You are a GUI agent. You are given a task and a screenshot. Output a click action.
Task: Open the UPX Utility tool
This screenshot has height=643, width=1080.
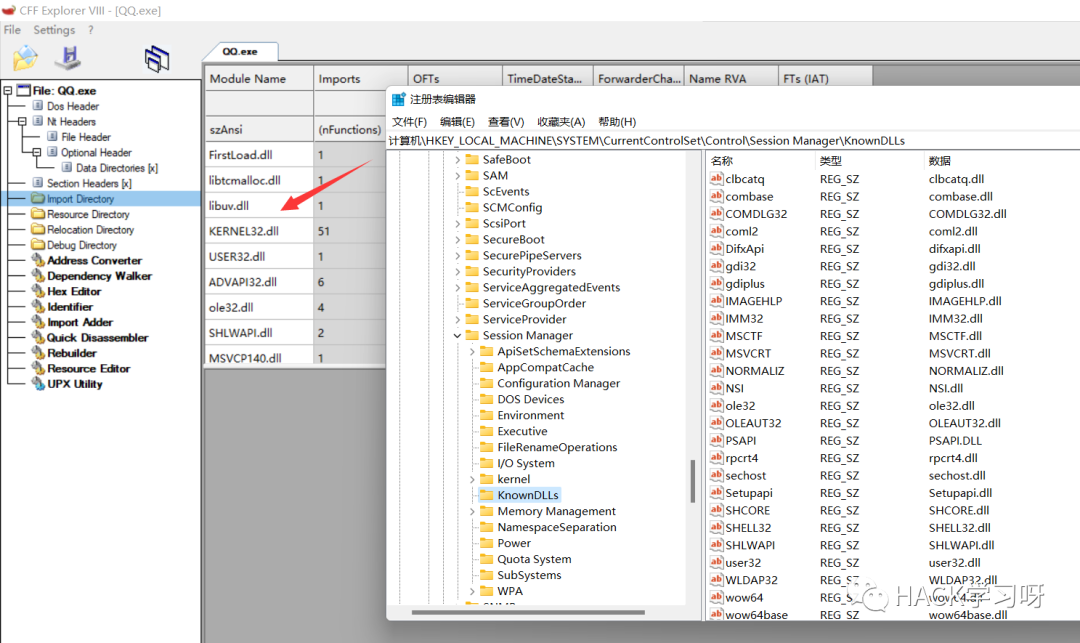pos(74,384)
